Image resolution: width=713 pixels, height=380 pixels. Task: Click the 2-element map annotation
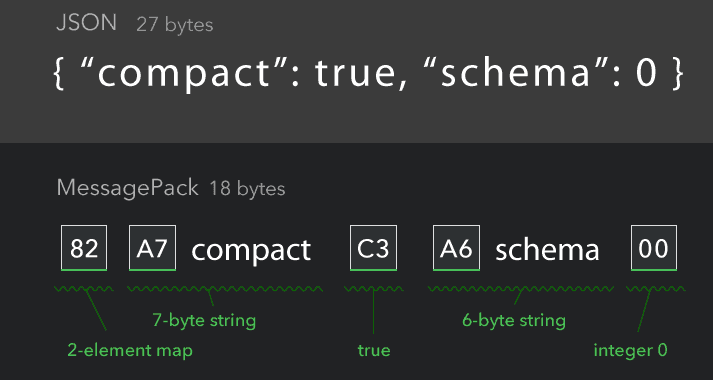click(x=130, y=350)
